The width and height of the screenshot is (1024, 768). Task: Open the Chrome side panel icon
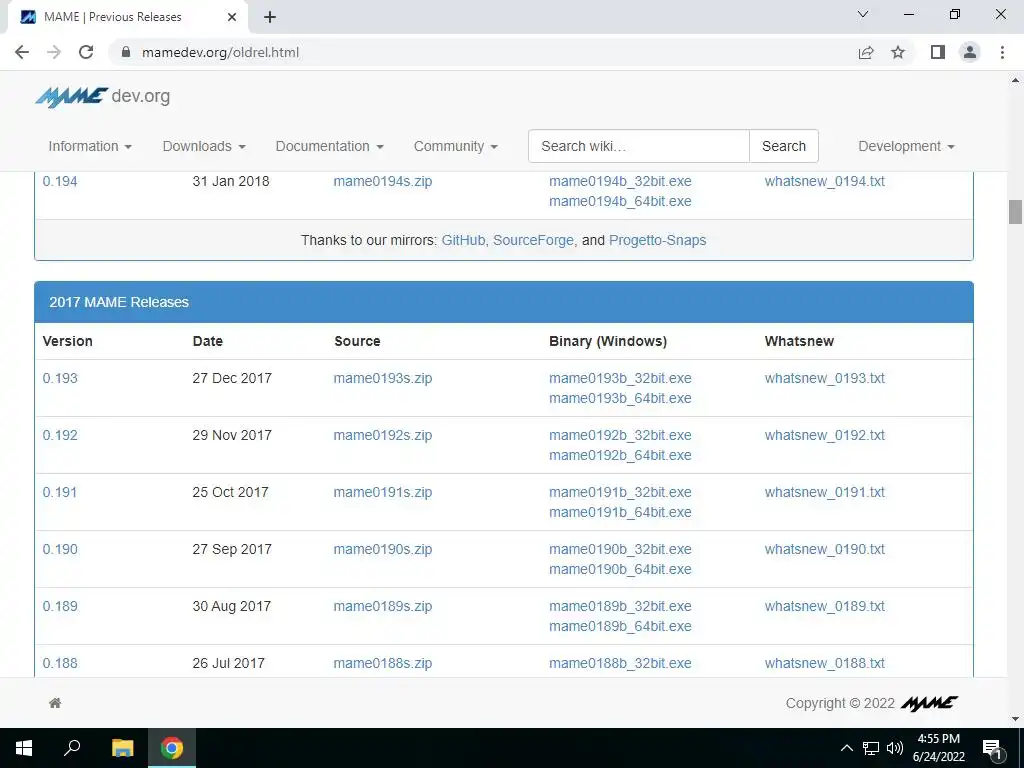coord(938,52)
